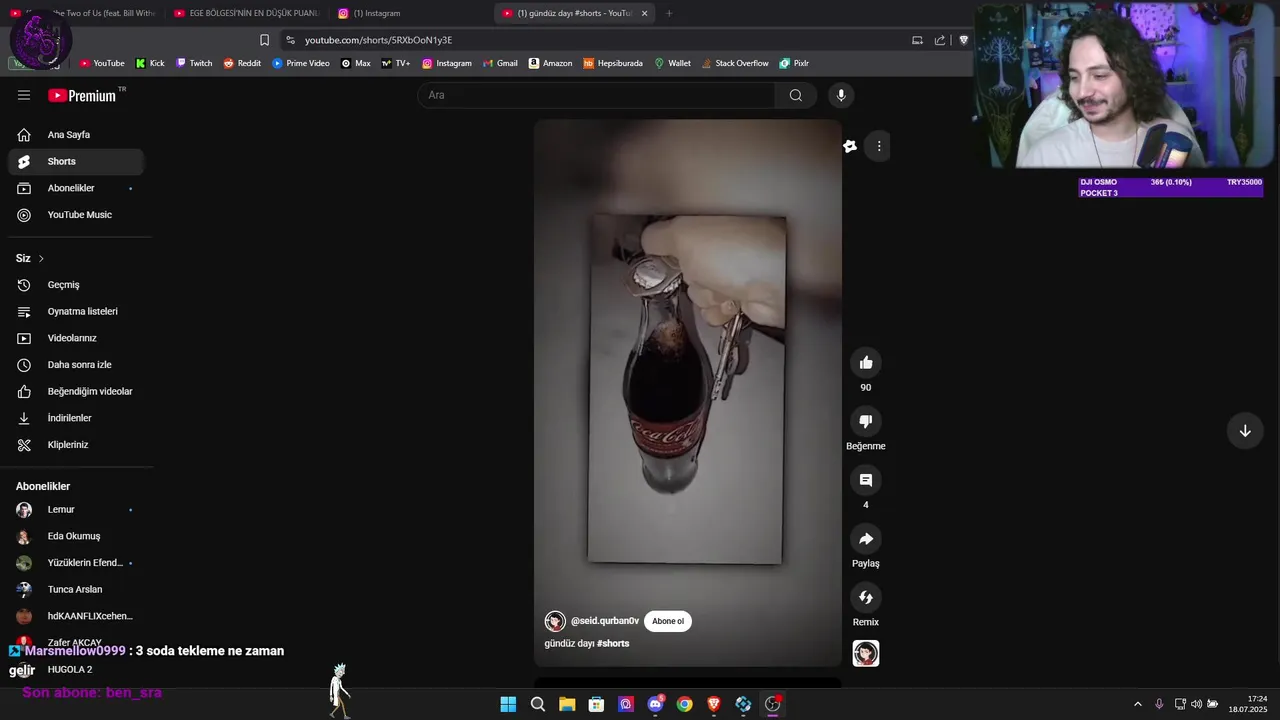
Task: Open the Twitch bookmark
Action: pos(194,63)
